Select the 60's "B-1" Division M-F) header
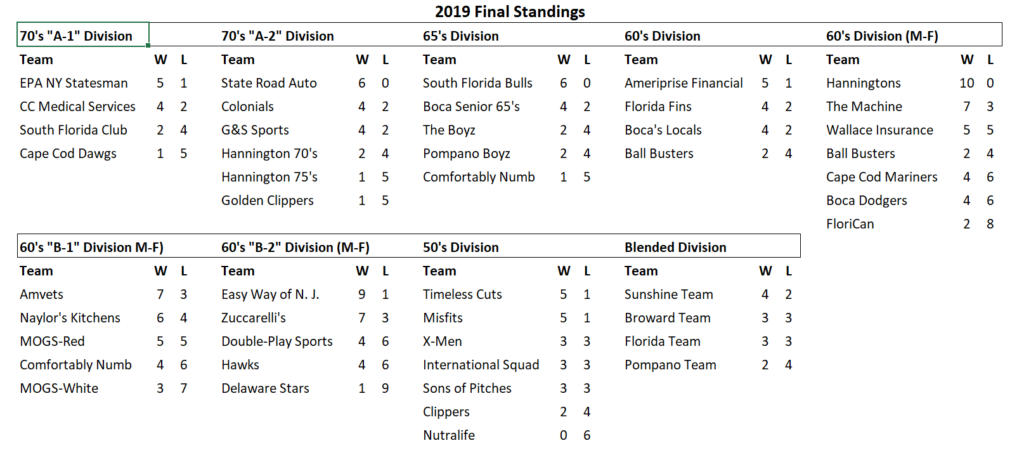 point(91,247)
